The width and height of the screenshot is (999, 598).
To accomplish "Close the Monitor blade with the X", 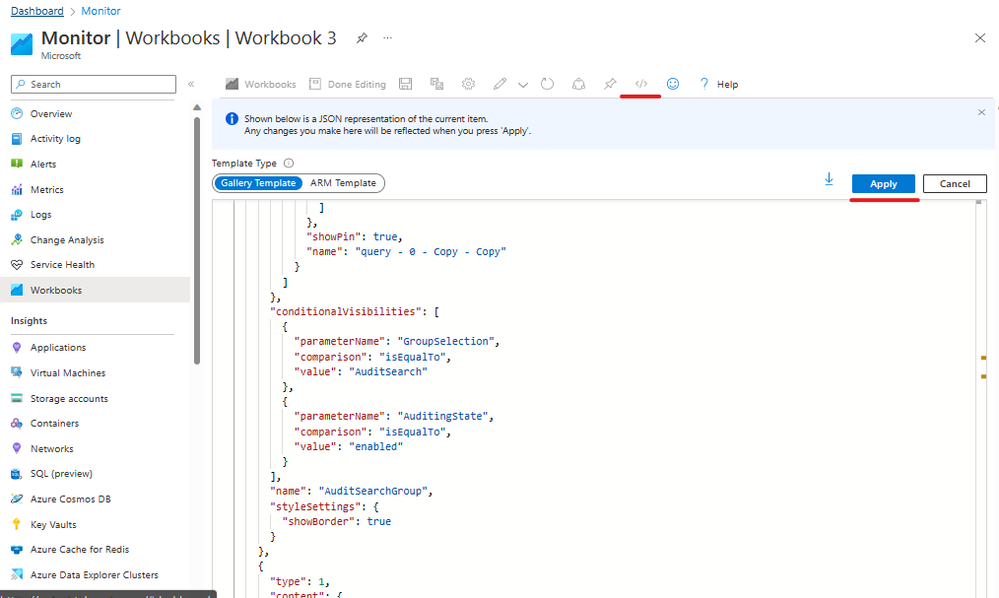I will tap(980, 38).
